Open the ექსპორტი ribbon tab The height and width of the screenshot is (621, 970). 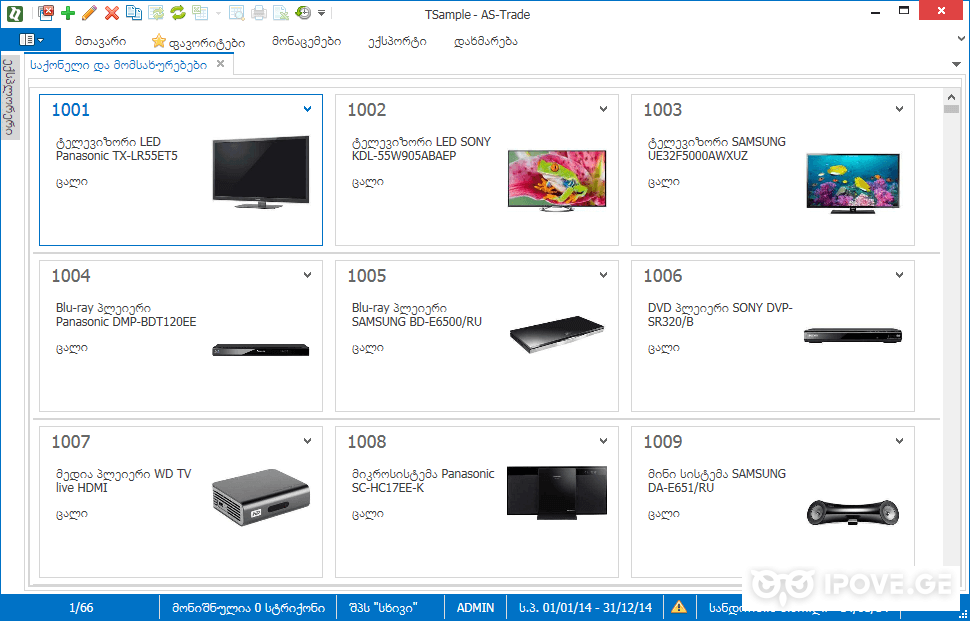(397, 41)
